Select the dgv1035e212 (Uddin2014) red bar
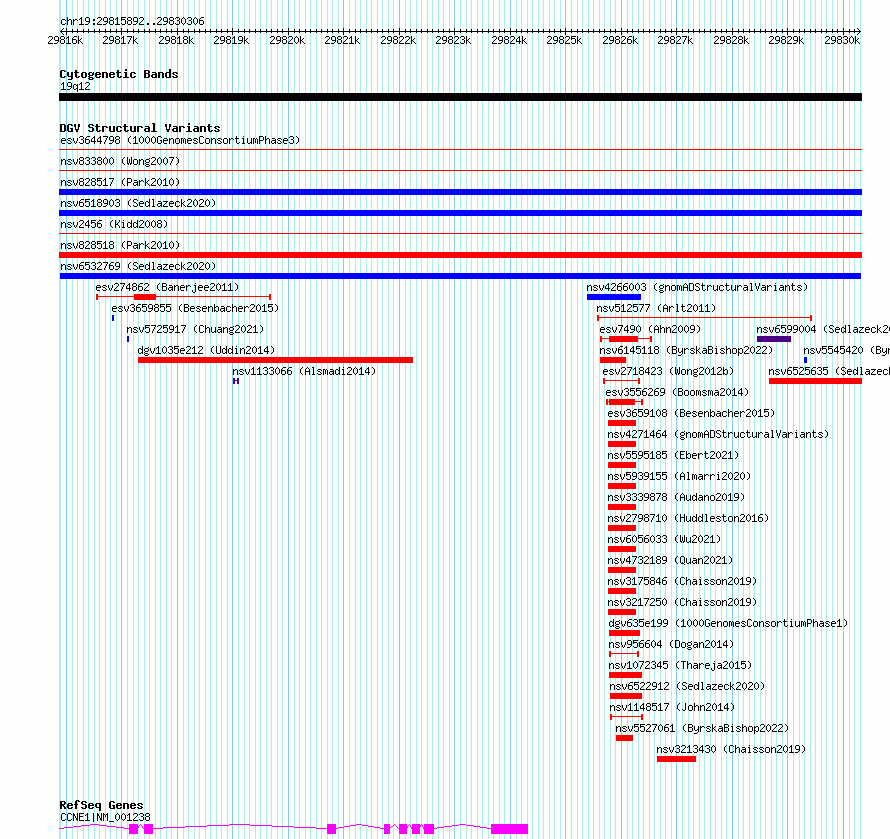The height and width of the screenshot is (839, 890). [275, 360]
